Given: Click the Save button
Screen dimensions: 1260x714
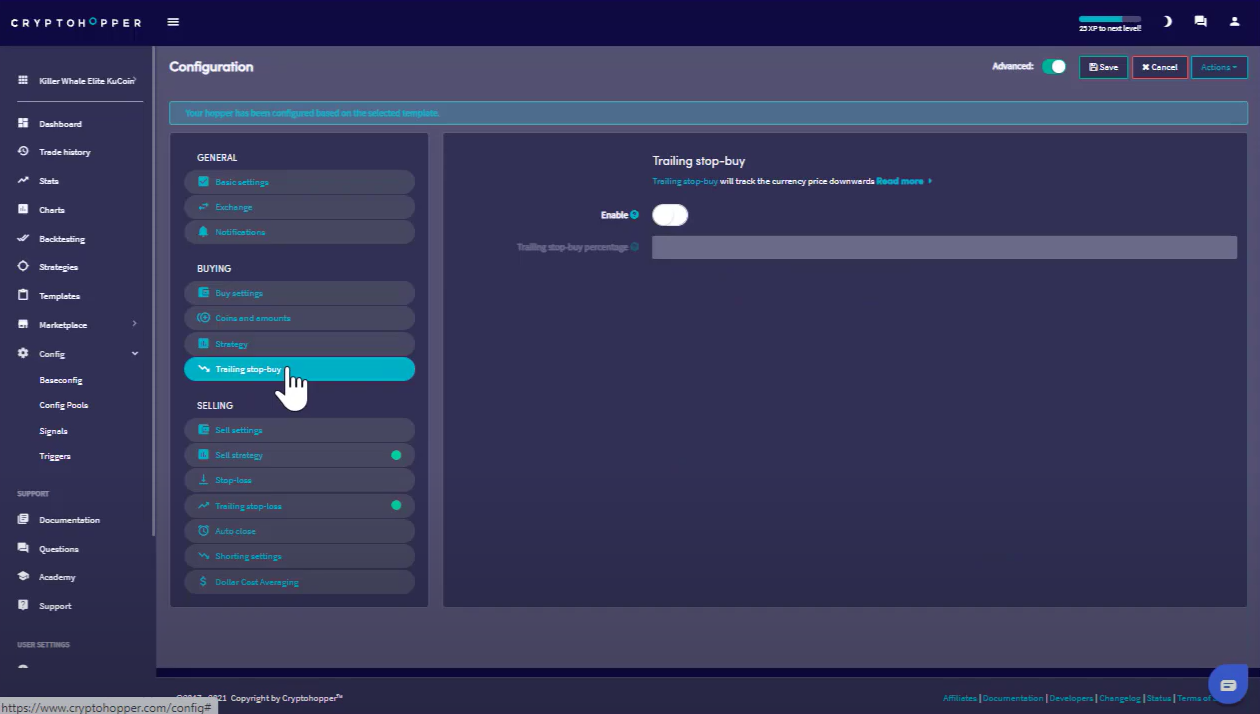Looking at the screenshot, I should tap(1103, 67).
